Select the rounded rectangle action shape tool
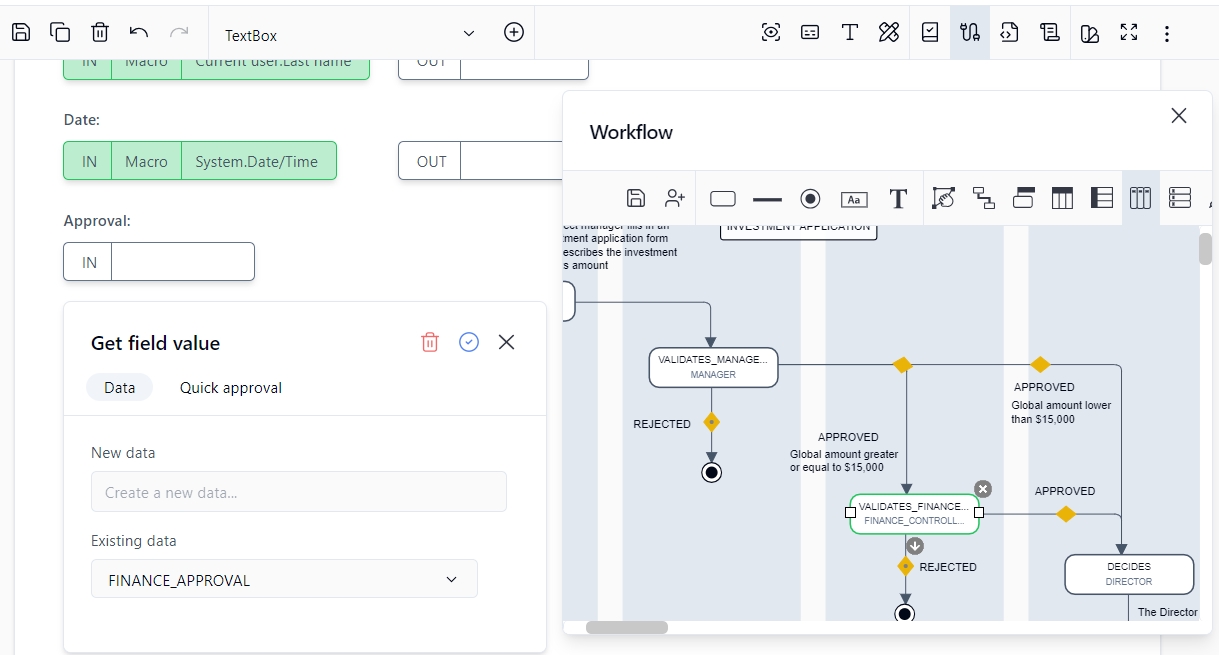This screenshot has width=1219, height=655. (x=722, y=198)
